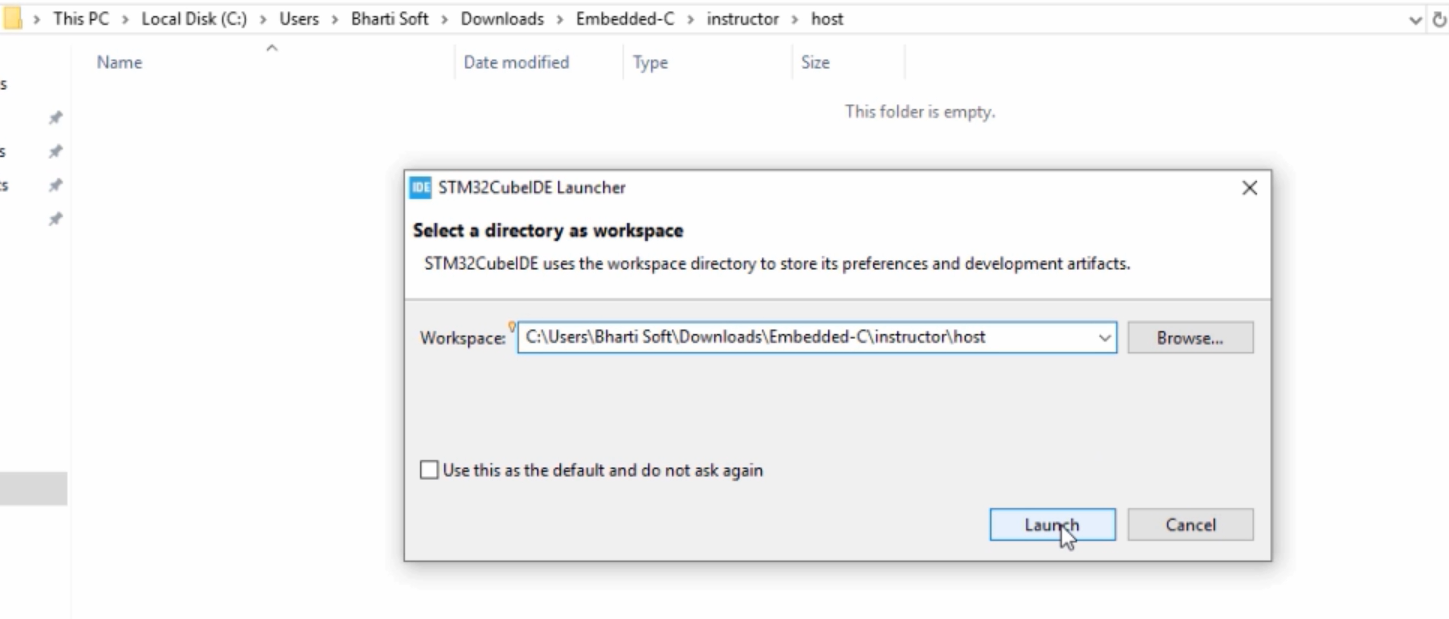Enable "Use this as the default" checkbox
Image resolution: width=1449 pixels, height=619 pixels.
[x=429, y=470]
